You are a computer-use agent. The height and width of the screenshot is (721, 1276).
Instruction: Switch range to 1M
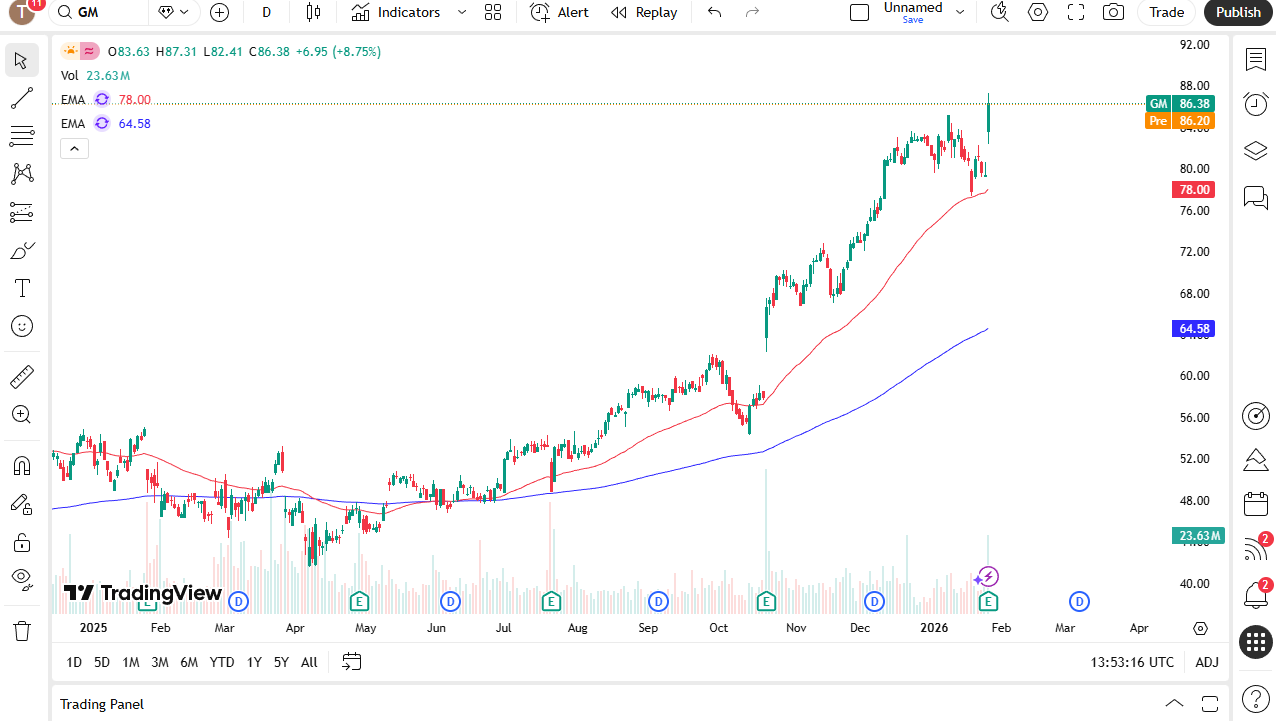[x=131, y=662]
